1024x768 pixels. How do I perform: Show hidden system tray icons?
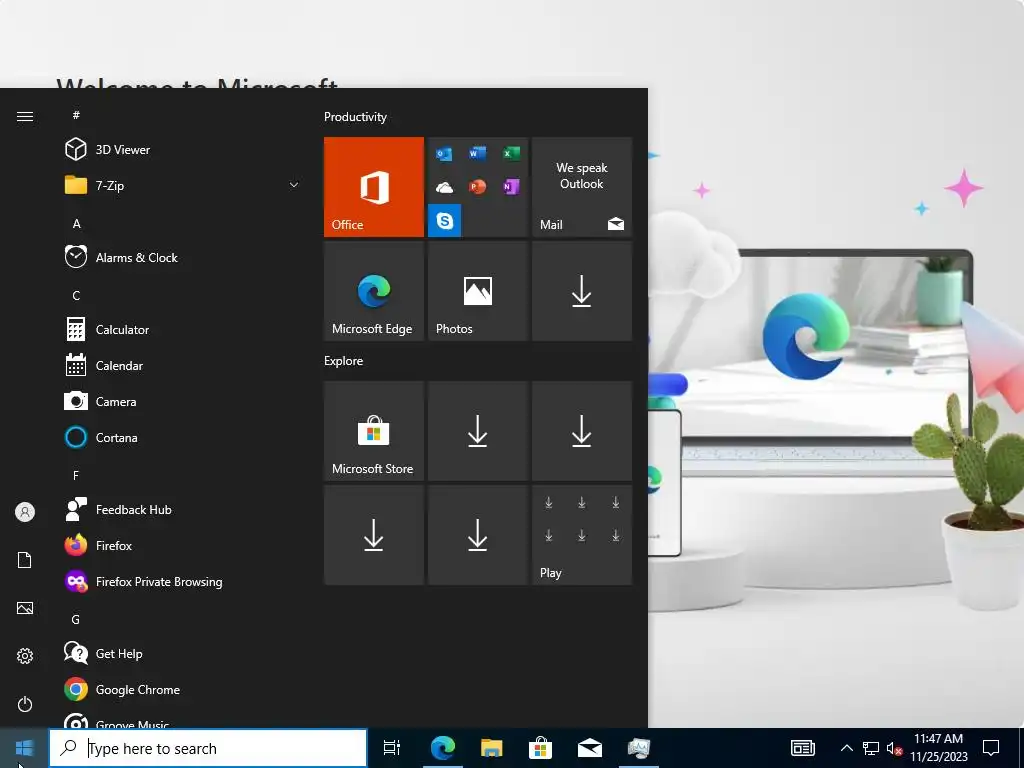click(846, 748)
